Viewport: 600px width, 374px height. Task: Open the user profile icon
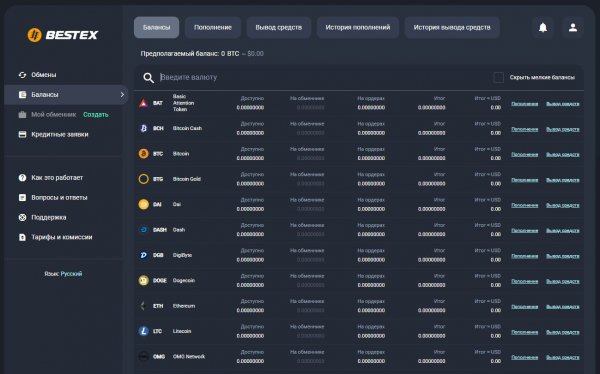click(573, 27)
